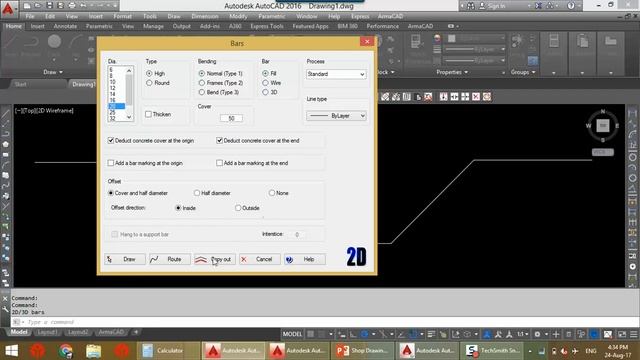Click the Plot printer icon in Quick Access
The width and height of the screenshot is (640, 360).
72,6
